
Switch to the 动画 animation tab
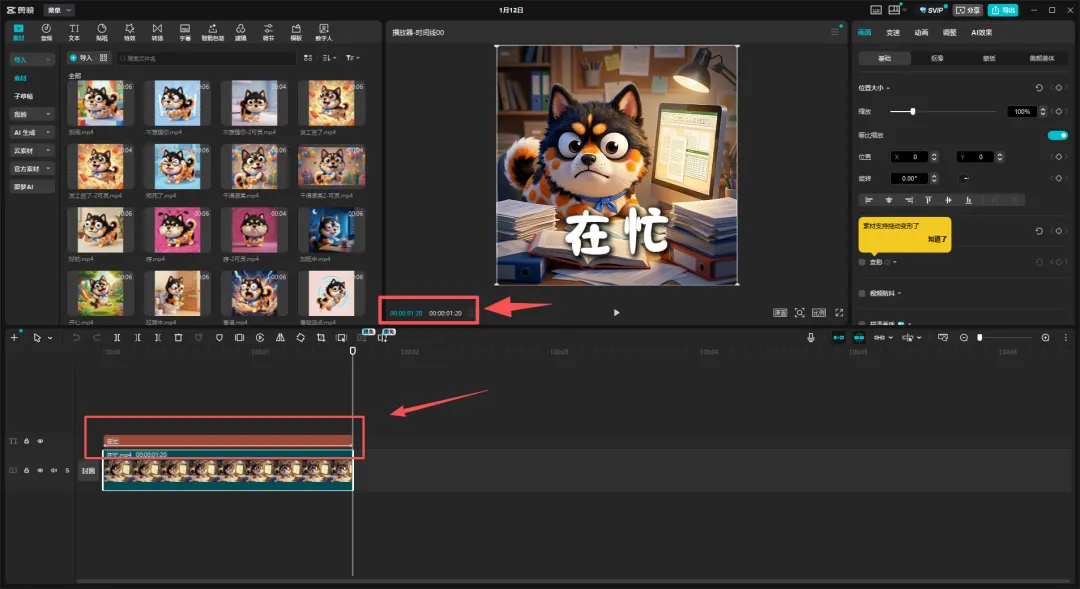pos(921,32)
